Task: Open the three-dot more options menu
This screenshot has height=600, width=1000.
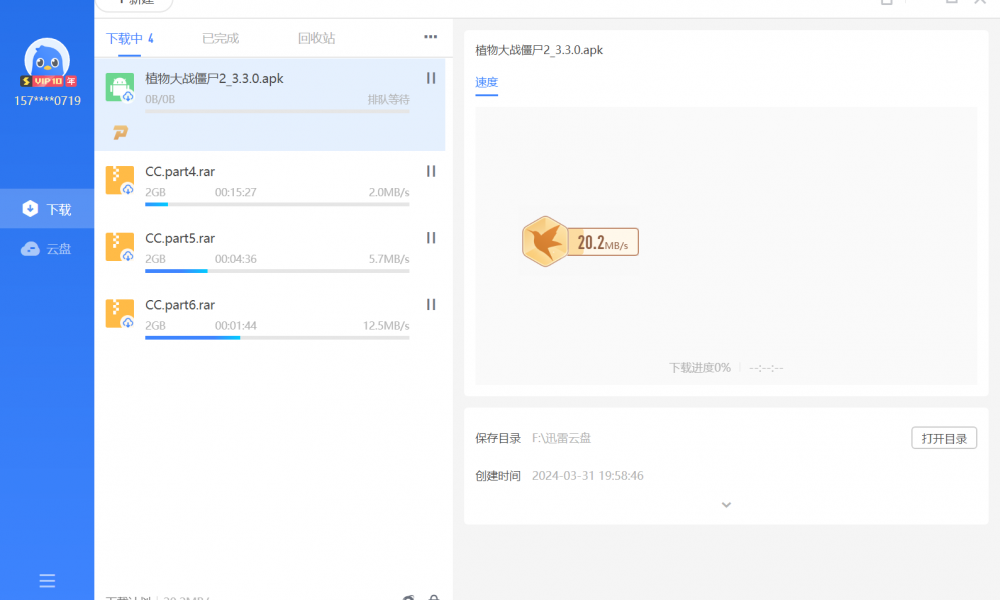Action: (430, 38)
